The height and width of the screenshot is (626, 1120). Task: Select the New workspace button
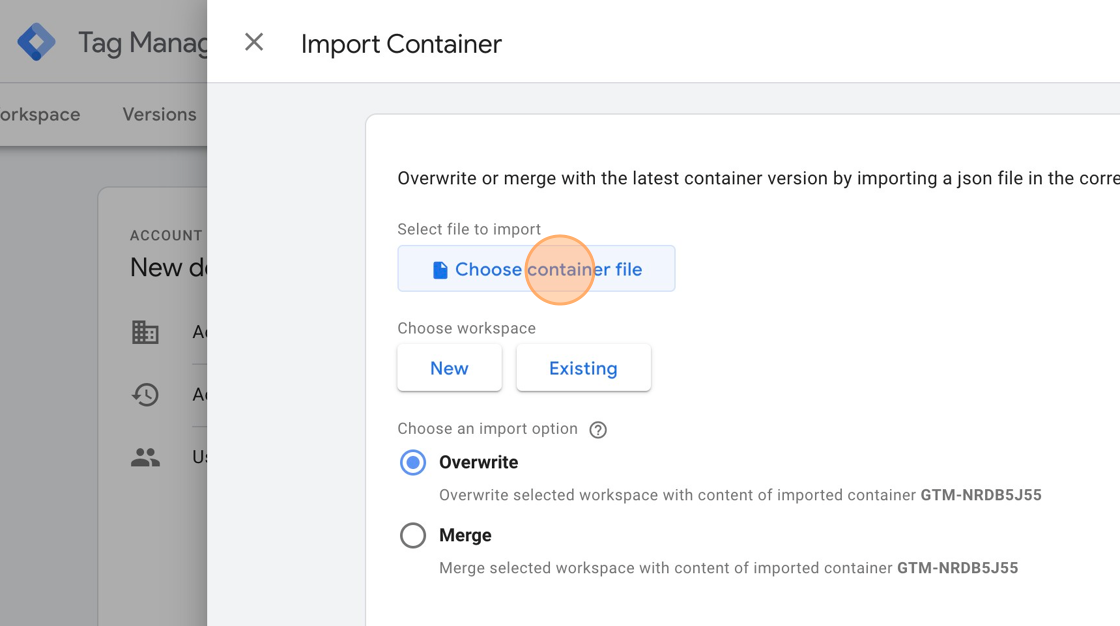(x=449, y=368)
